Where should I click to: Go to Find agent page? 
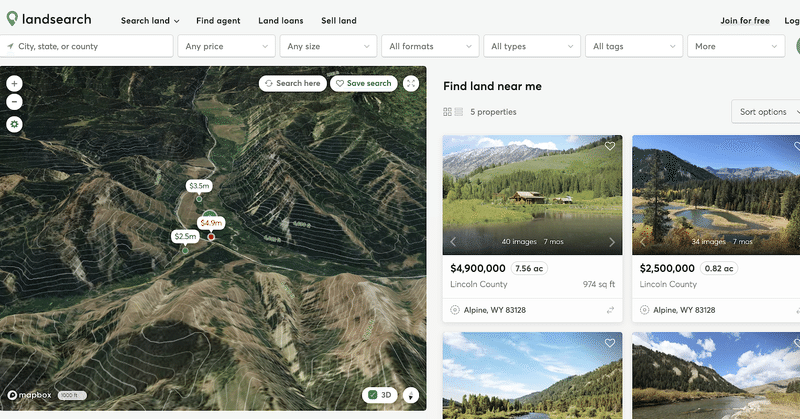tap(218, 21)
